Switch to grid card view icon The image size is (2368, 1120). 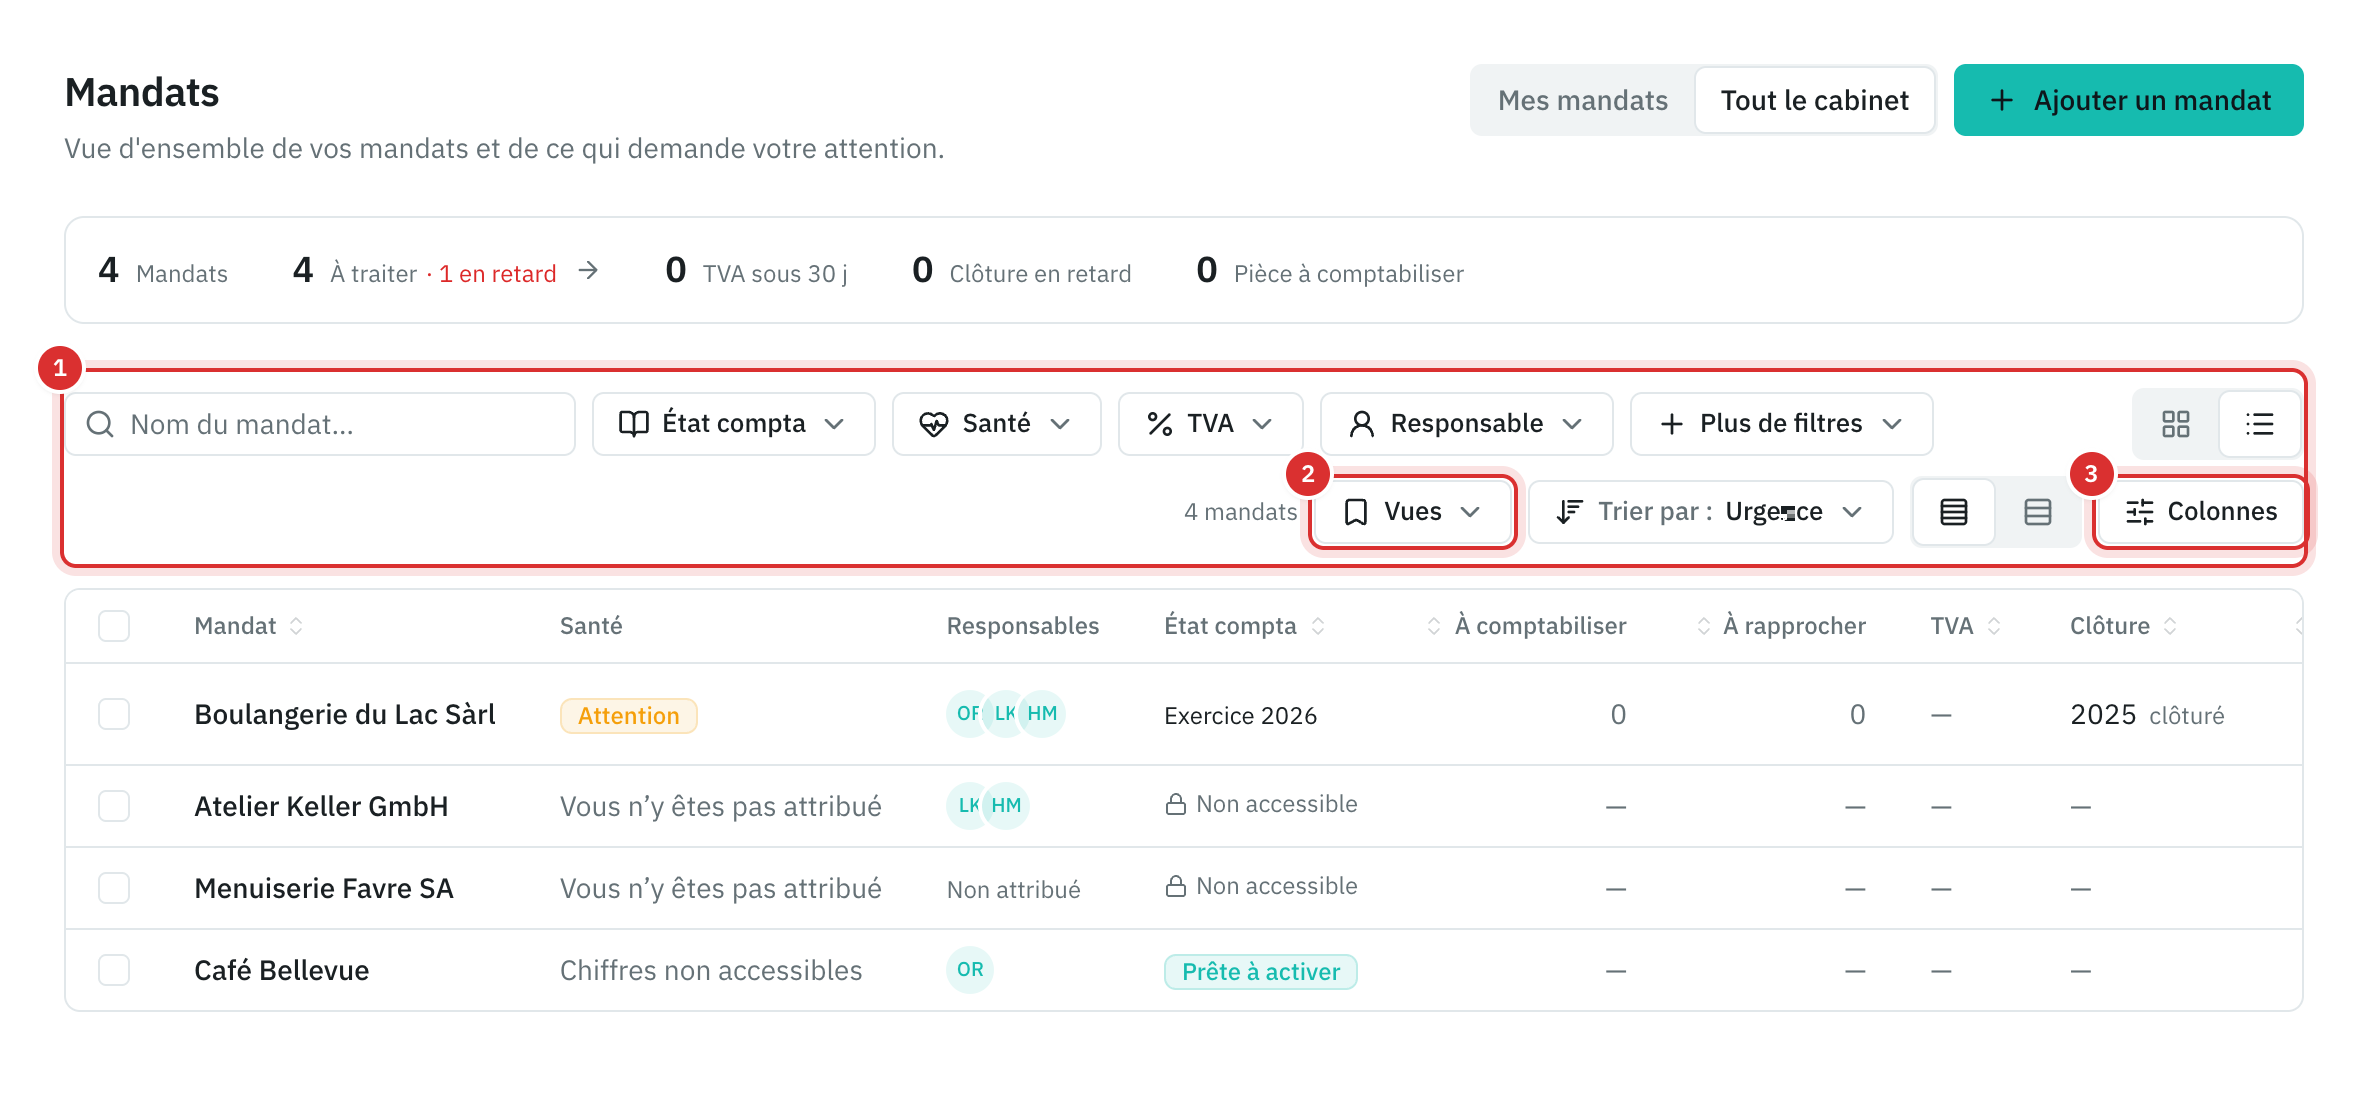pyautogui.click(x=2175, y=424)
